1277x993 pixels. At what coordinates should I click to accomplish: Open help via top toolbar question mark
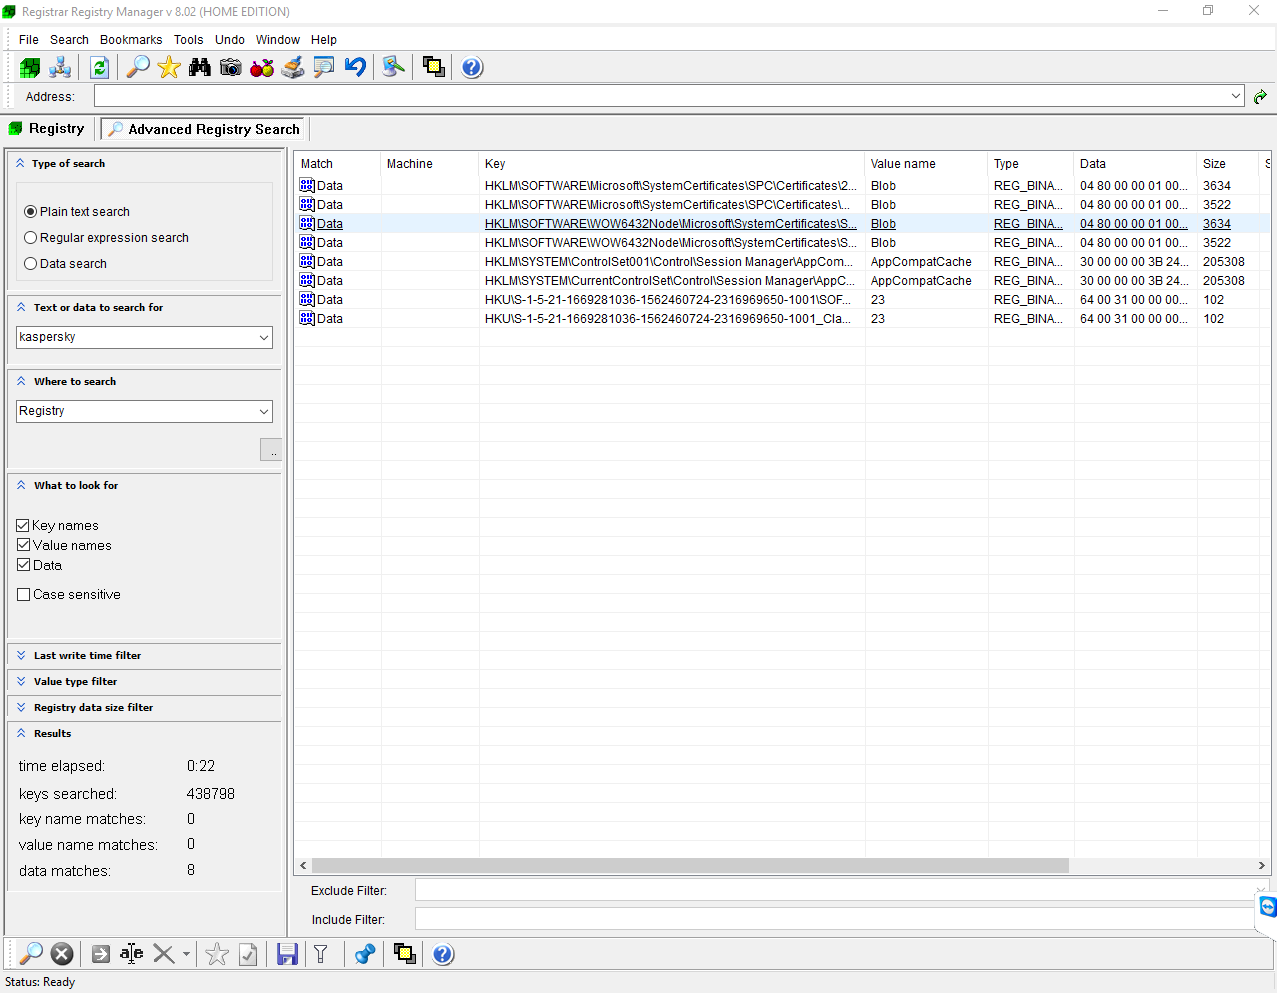pyautogui.click(x=472, y=67)
